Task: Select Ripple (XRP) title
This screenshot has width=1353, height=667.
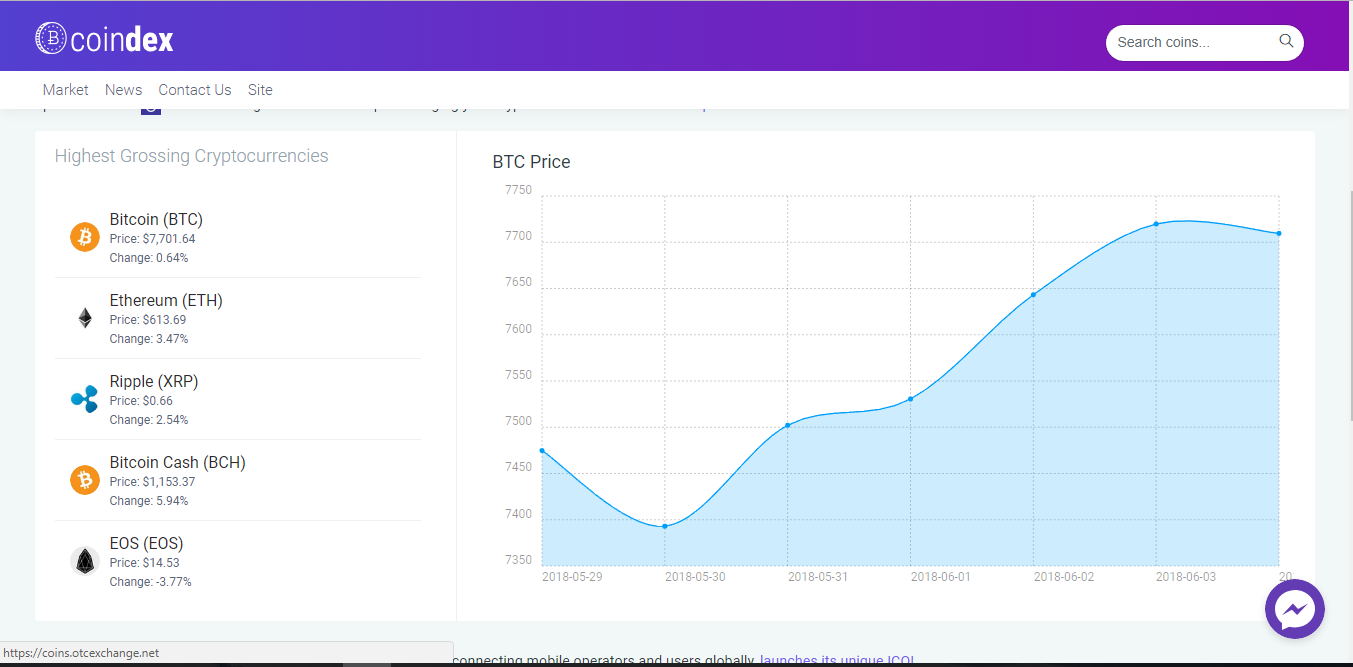Action: click(154, 381)
